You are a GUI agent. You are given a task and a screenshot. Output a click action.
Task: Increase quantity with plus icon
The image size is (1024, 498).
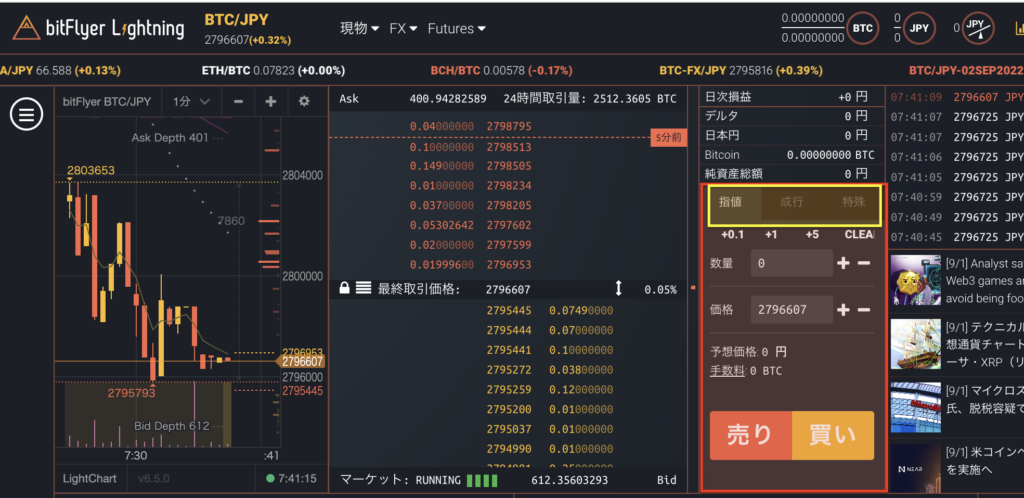pyautogui.click(x=843, y=263)
